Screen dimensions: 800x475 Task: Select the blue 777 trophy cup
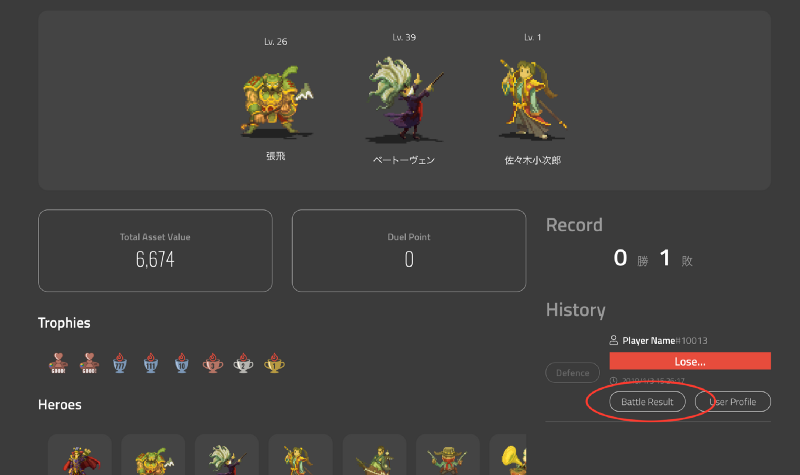click(120, 363)
